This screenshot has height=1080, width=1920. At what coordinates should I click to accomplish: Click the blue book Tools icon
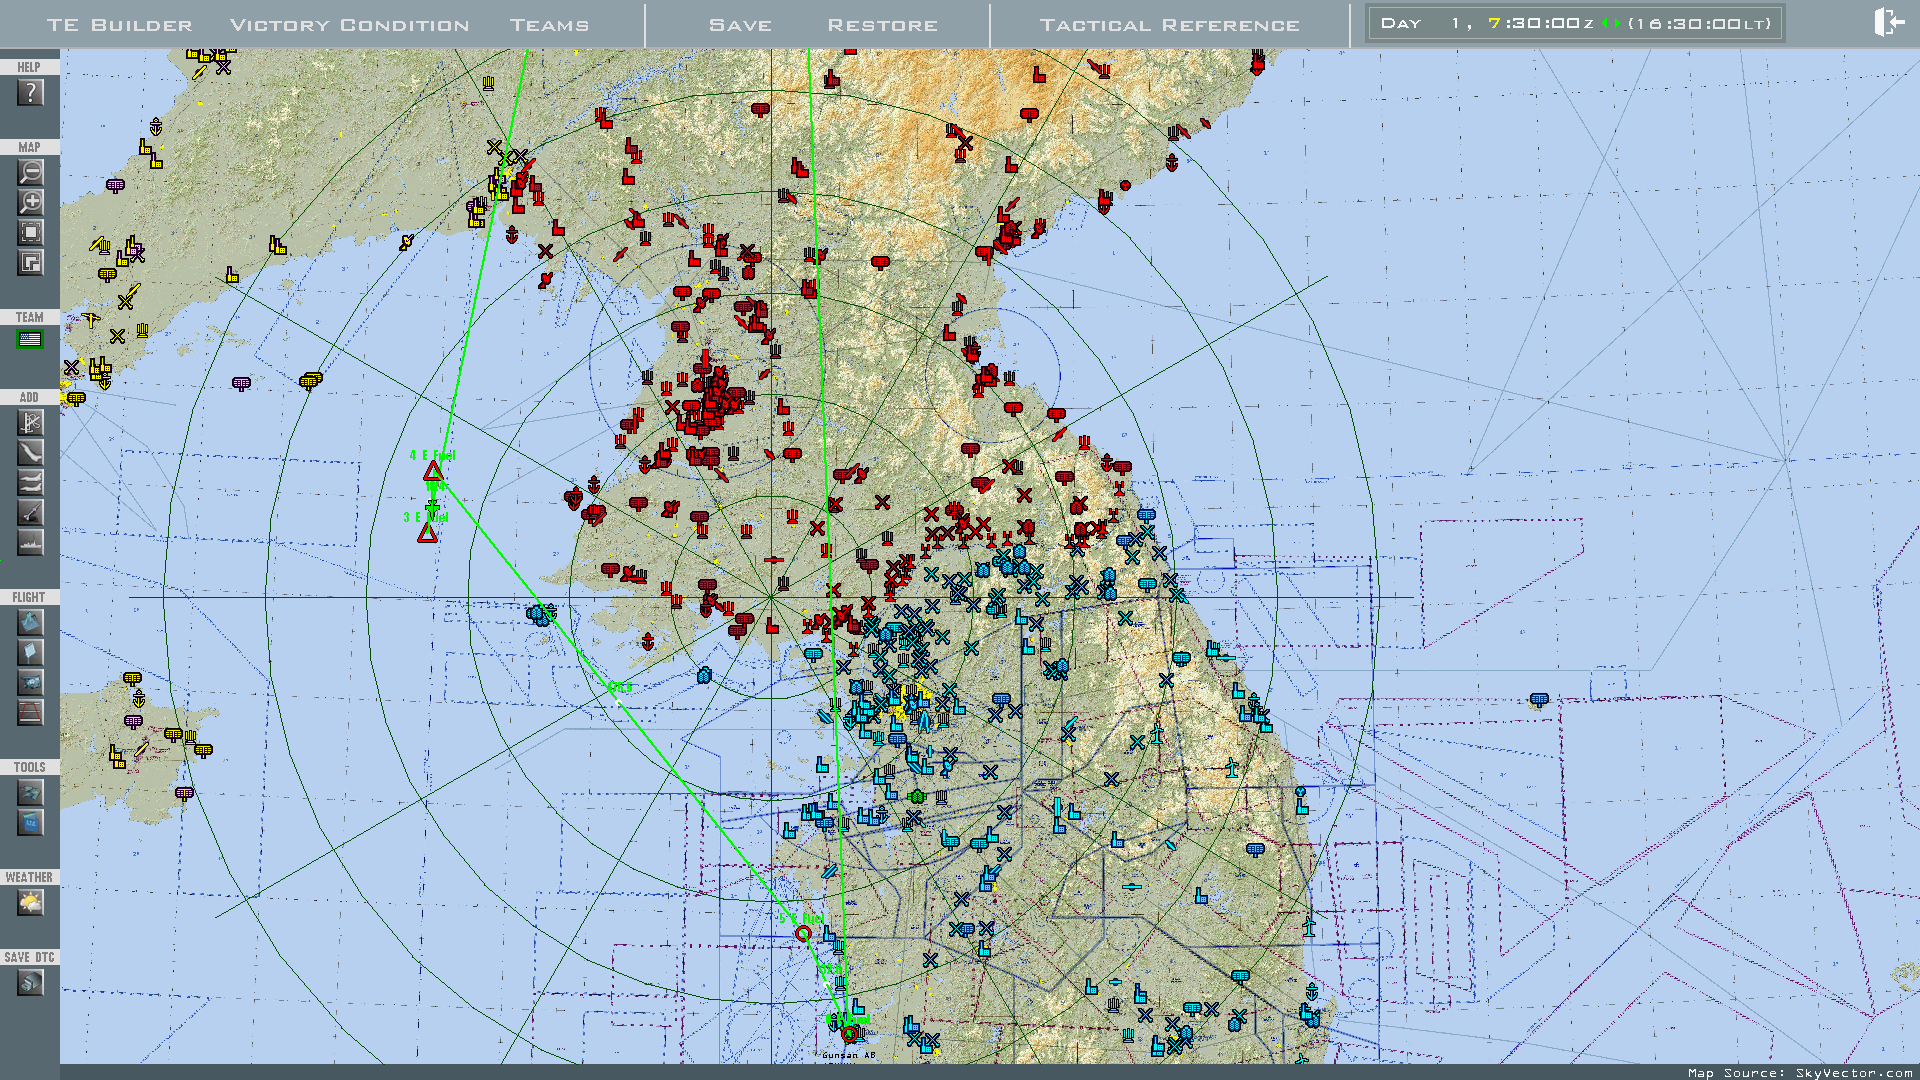pyautogui.click(x=30, y=823)
